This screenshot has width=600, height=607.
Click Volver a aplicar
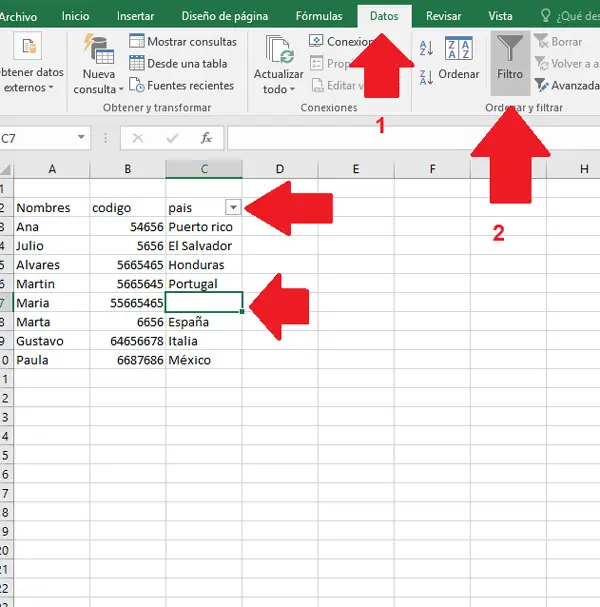pyautogui.click(x=567, y=63)
